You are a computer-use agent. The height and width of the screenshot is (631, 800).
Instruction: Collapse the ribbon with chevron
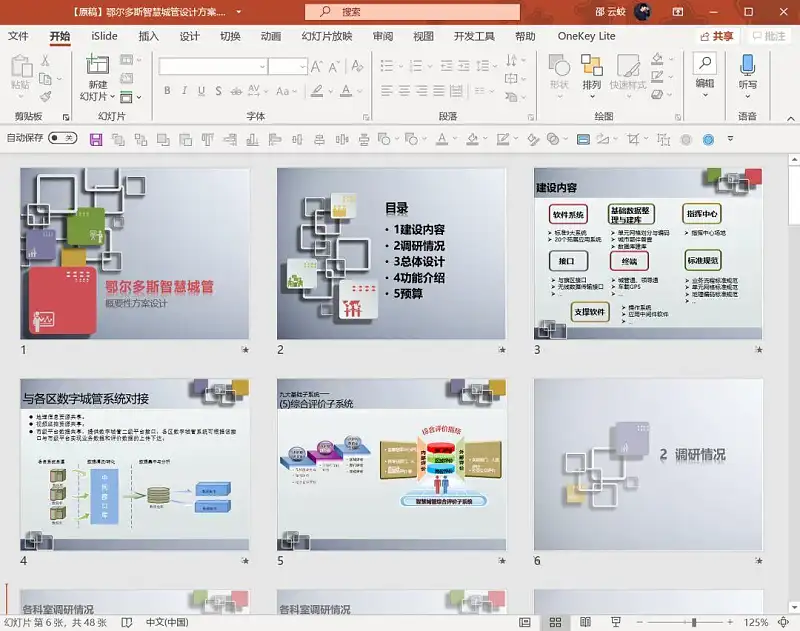click(791, 118)
